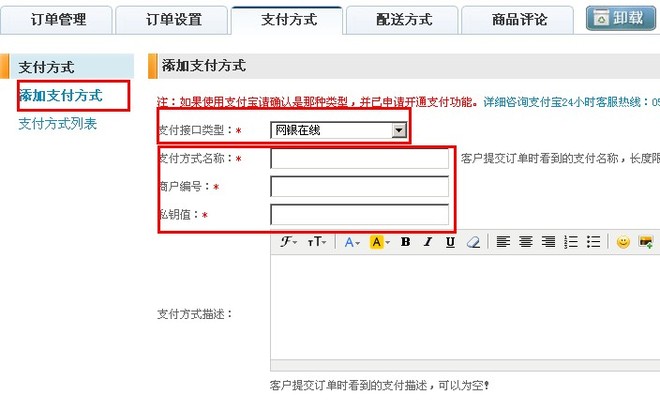Screen dimensions: 660x410
Task: Insert a numbered list
Action: tap(571, 242)
